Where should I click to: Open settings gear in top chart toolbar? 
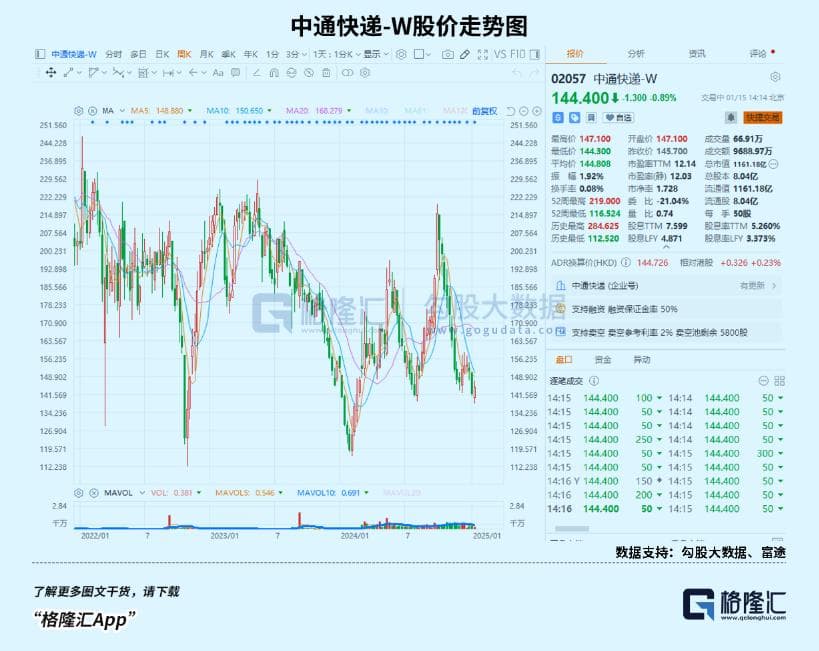point(401,53)
